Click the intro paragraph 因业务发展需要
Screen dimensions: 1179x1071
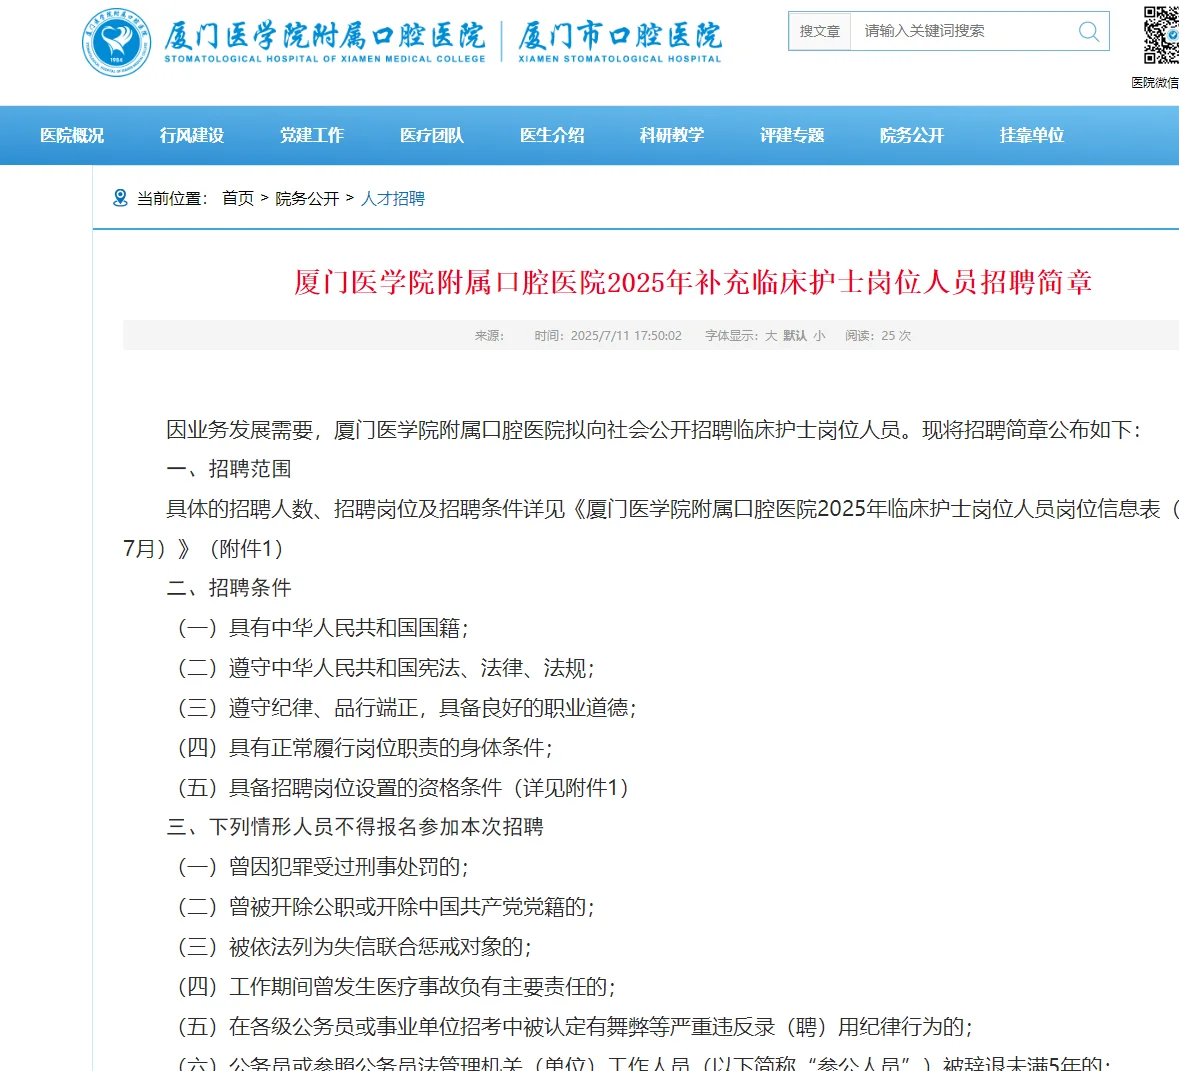pyautogui.click(x=654, y=430)
